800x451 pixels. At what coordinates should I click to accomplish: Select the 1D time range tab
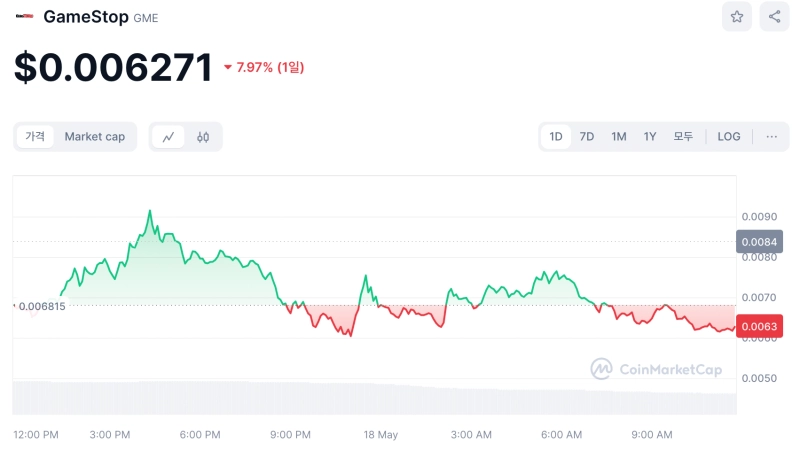pyautogui.click(x=556, y=137)
